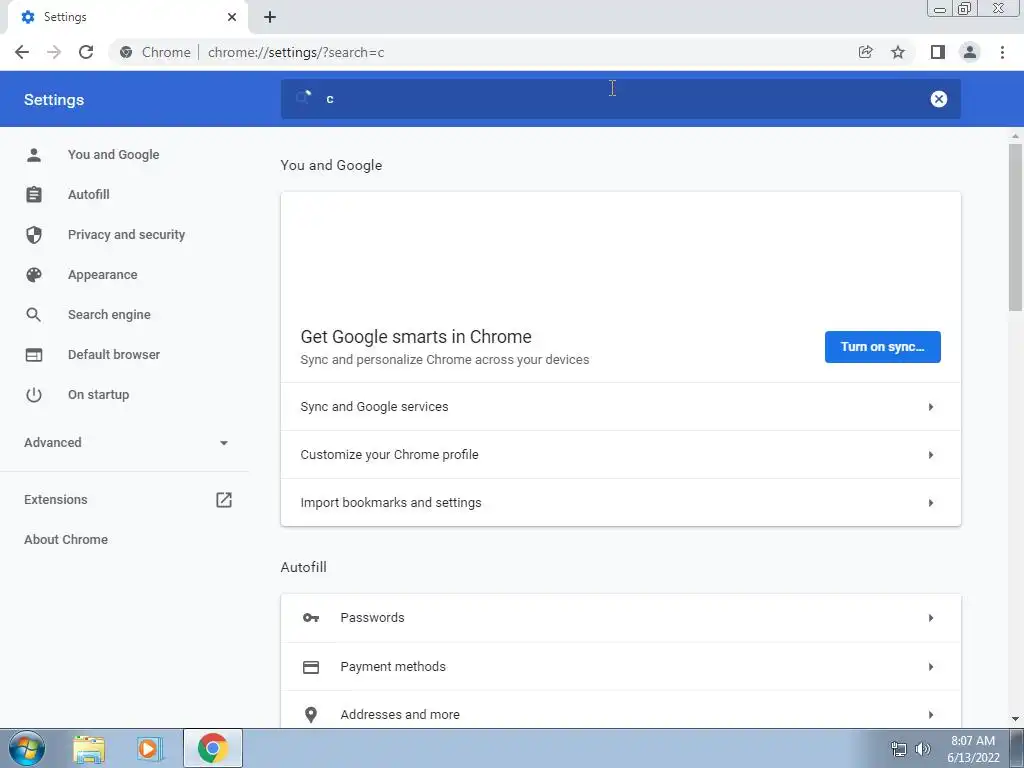Click the browser icon for Default browser
Screen dimensions: 1024x768
coord(34,355)
